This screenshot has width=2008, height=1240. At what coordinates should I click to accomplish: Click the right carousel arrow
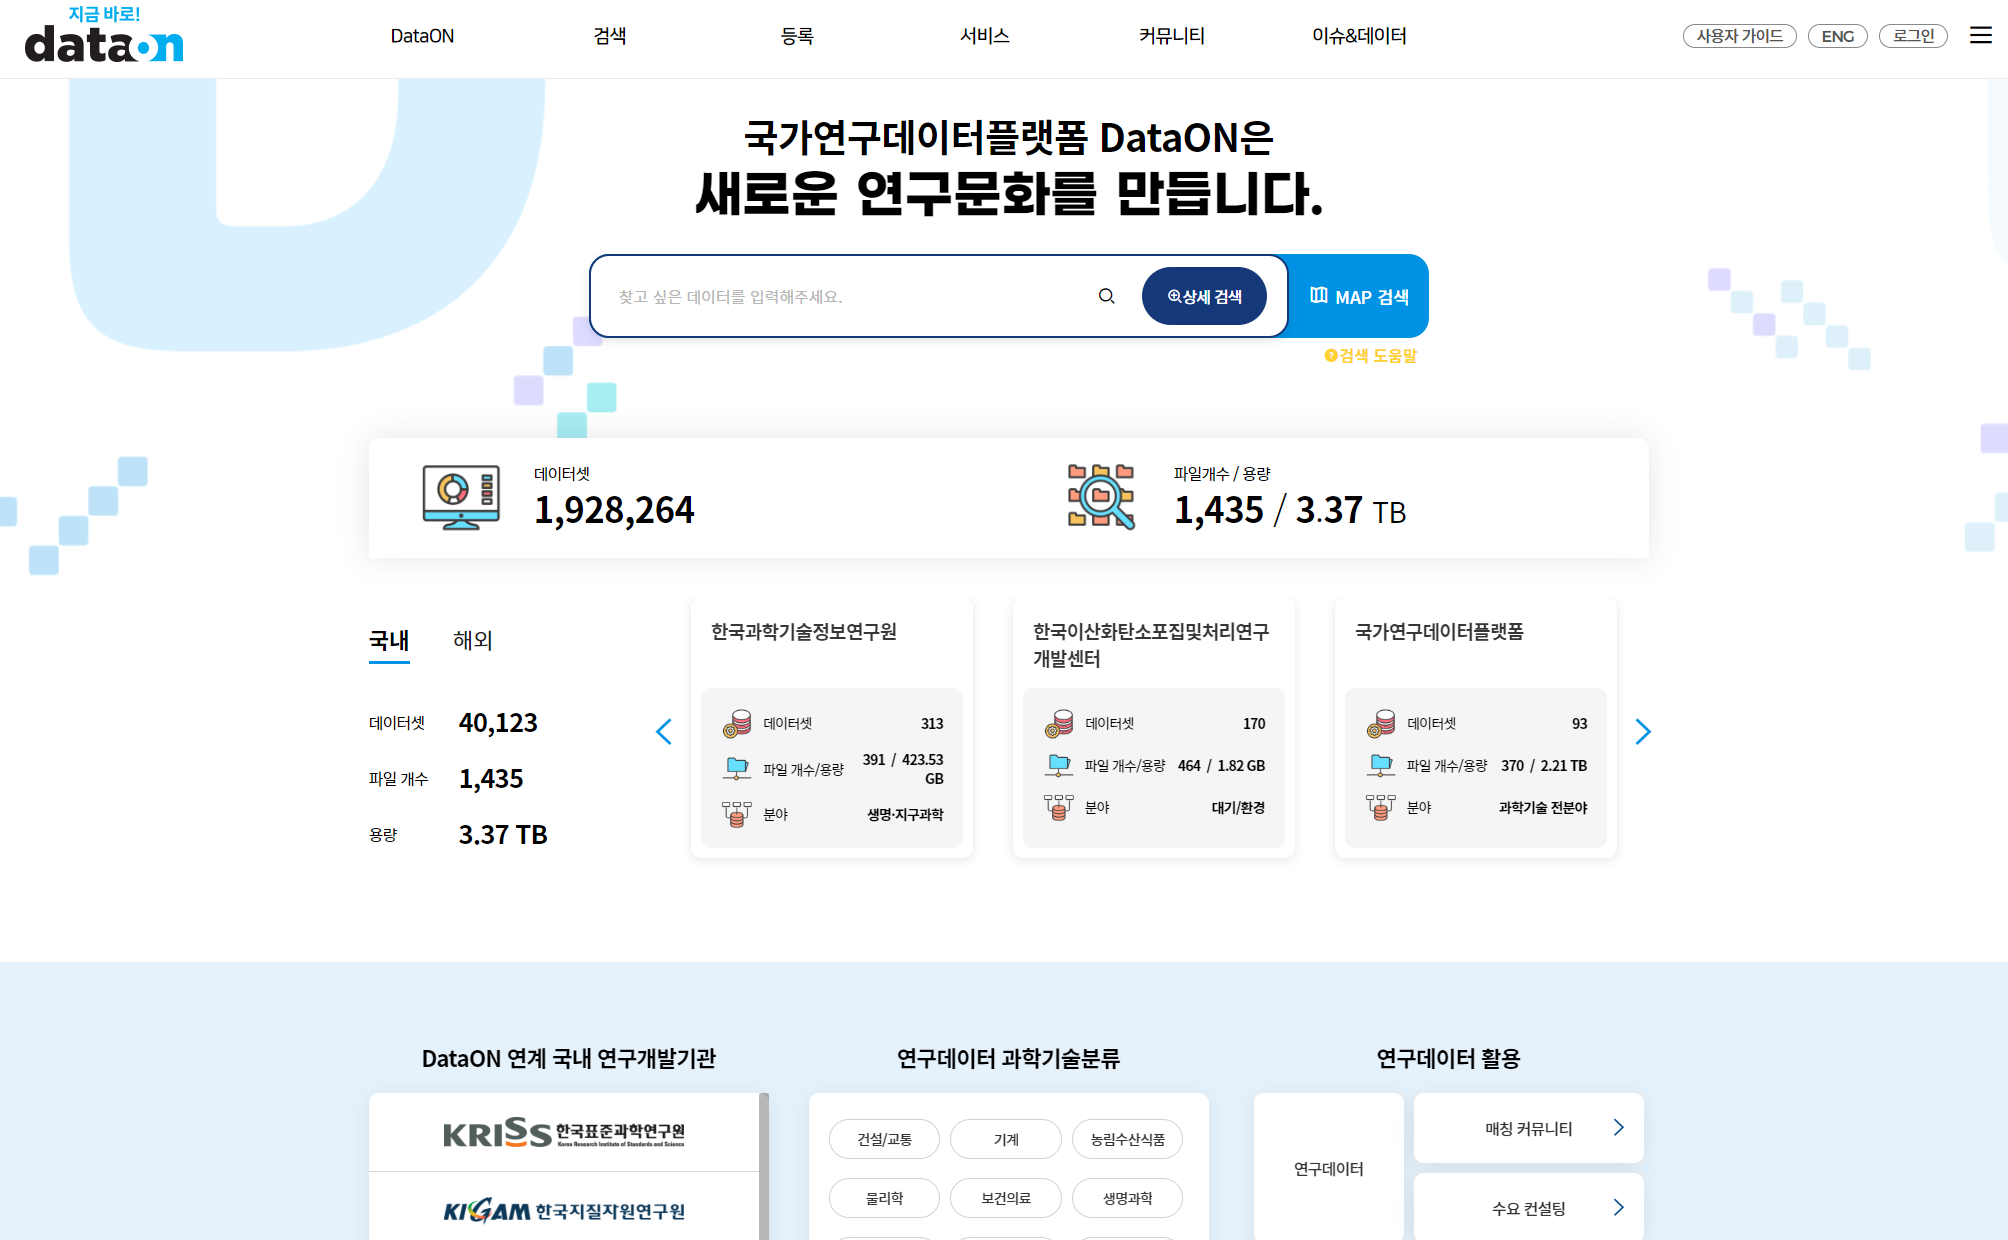click(1643, 732)
